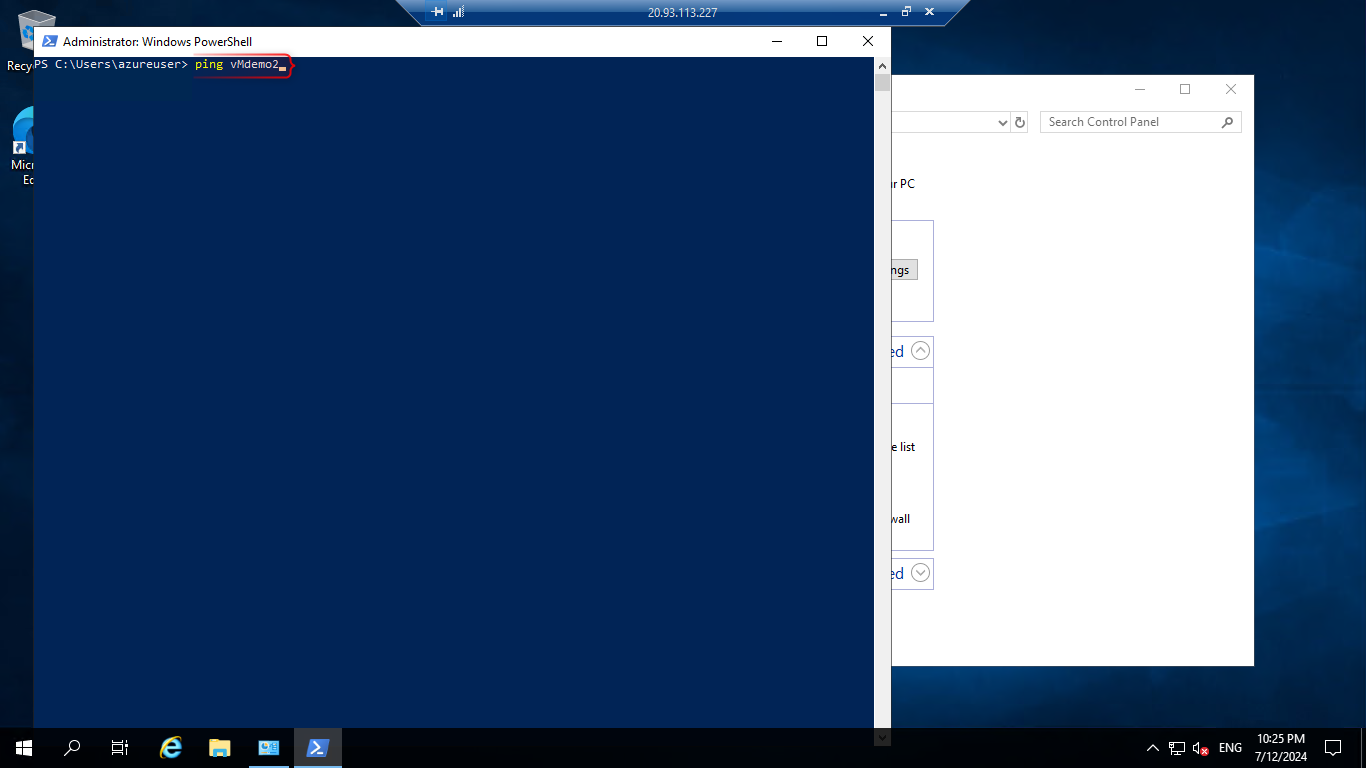
Task: Switch the ENG input language indicator
Action: click(1231, 747)
